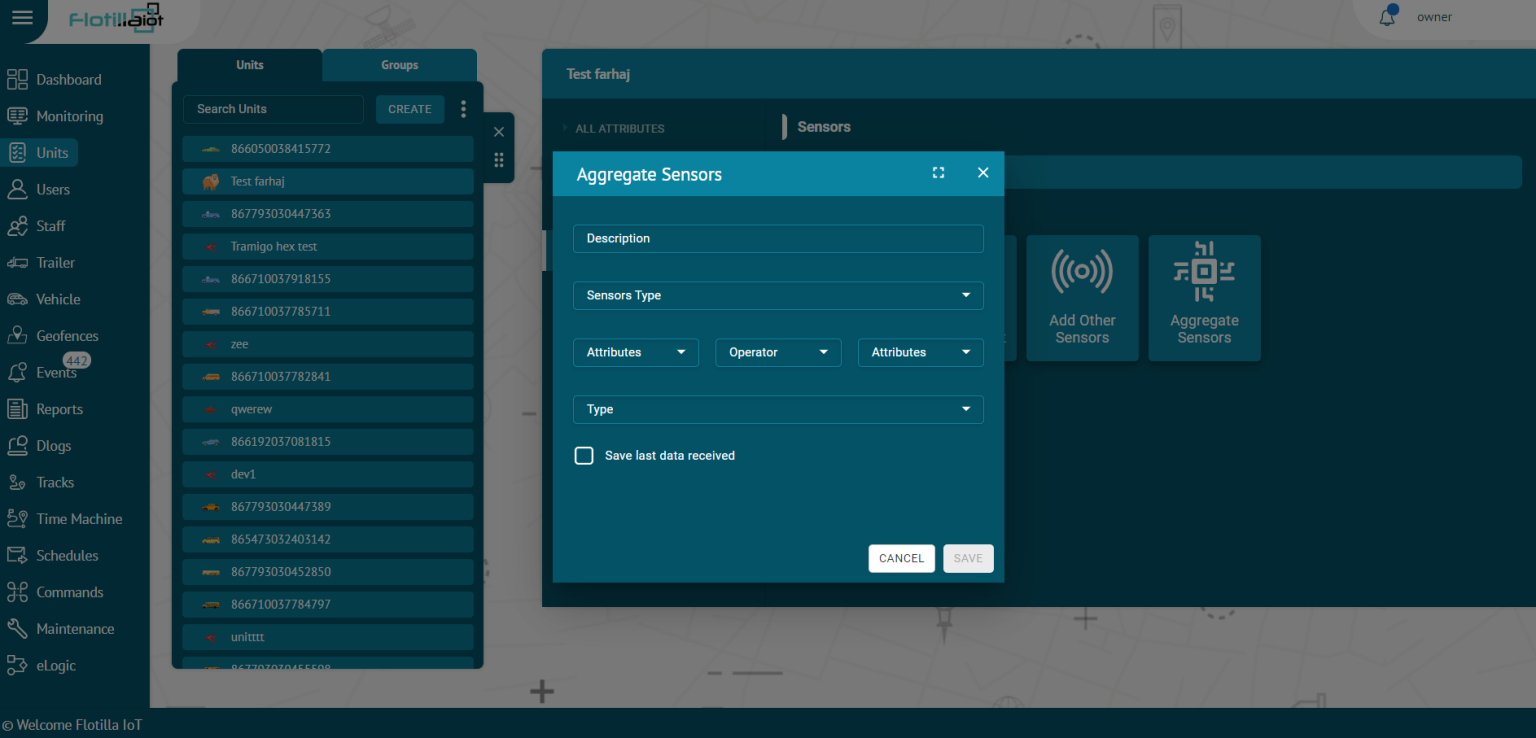The width and height of the screenshot is (1536, 738).
Task: Open the Sensors Type dropdown
Action: tap(778, 296)
